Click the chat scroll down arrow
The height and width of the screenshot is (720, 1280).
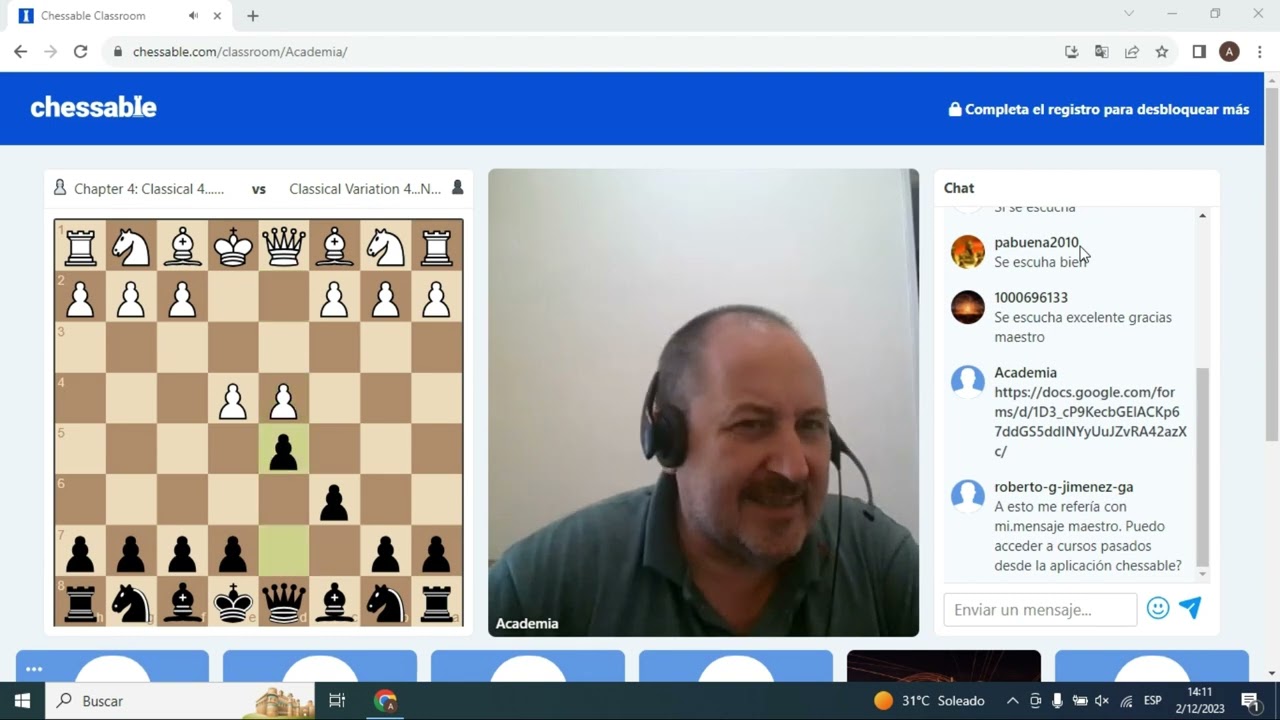point(1202,574)
